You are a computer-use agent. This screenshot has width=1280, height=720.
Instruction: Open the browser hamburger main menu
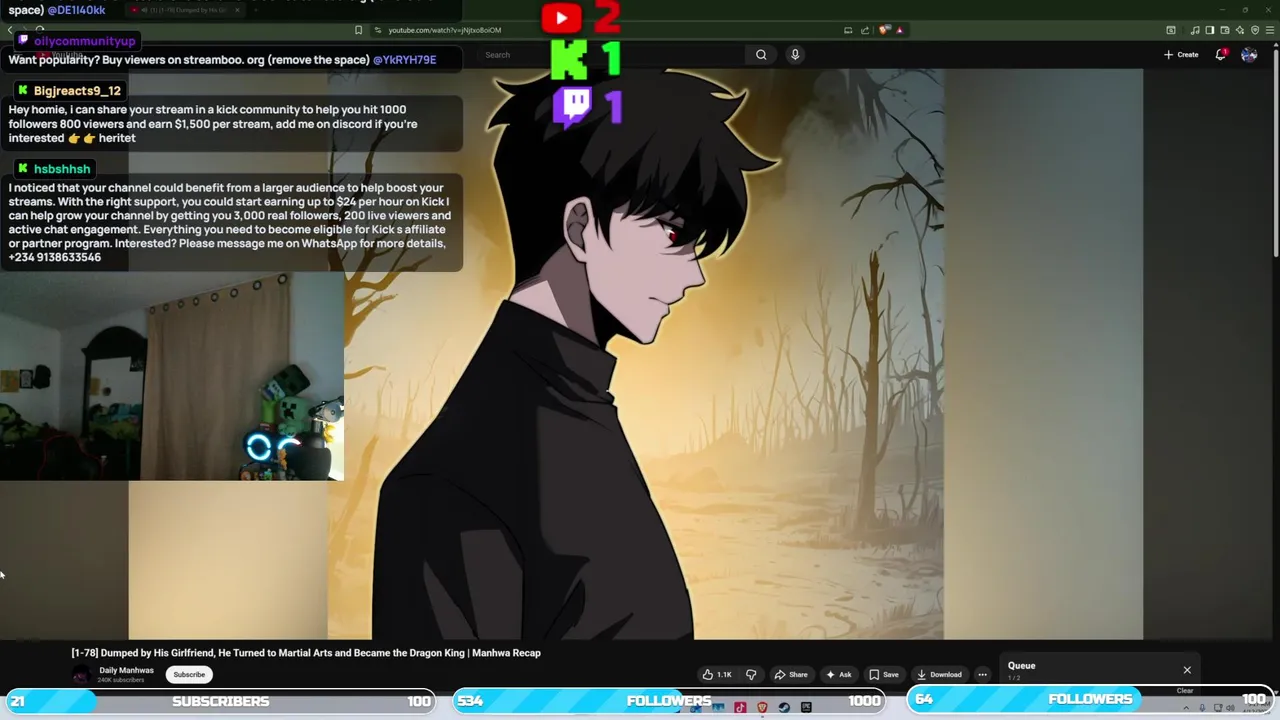coord(1270,30)
